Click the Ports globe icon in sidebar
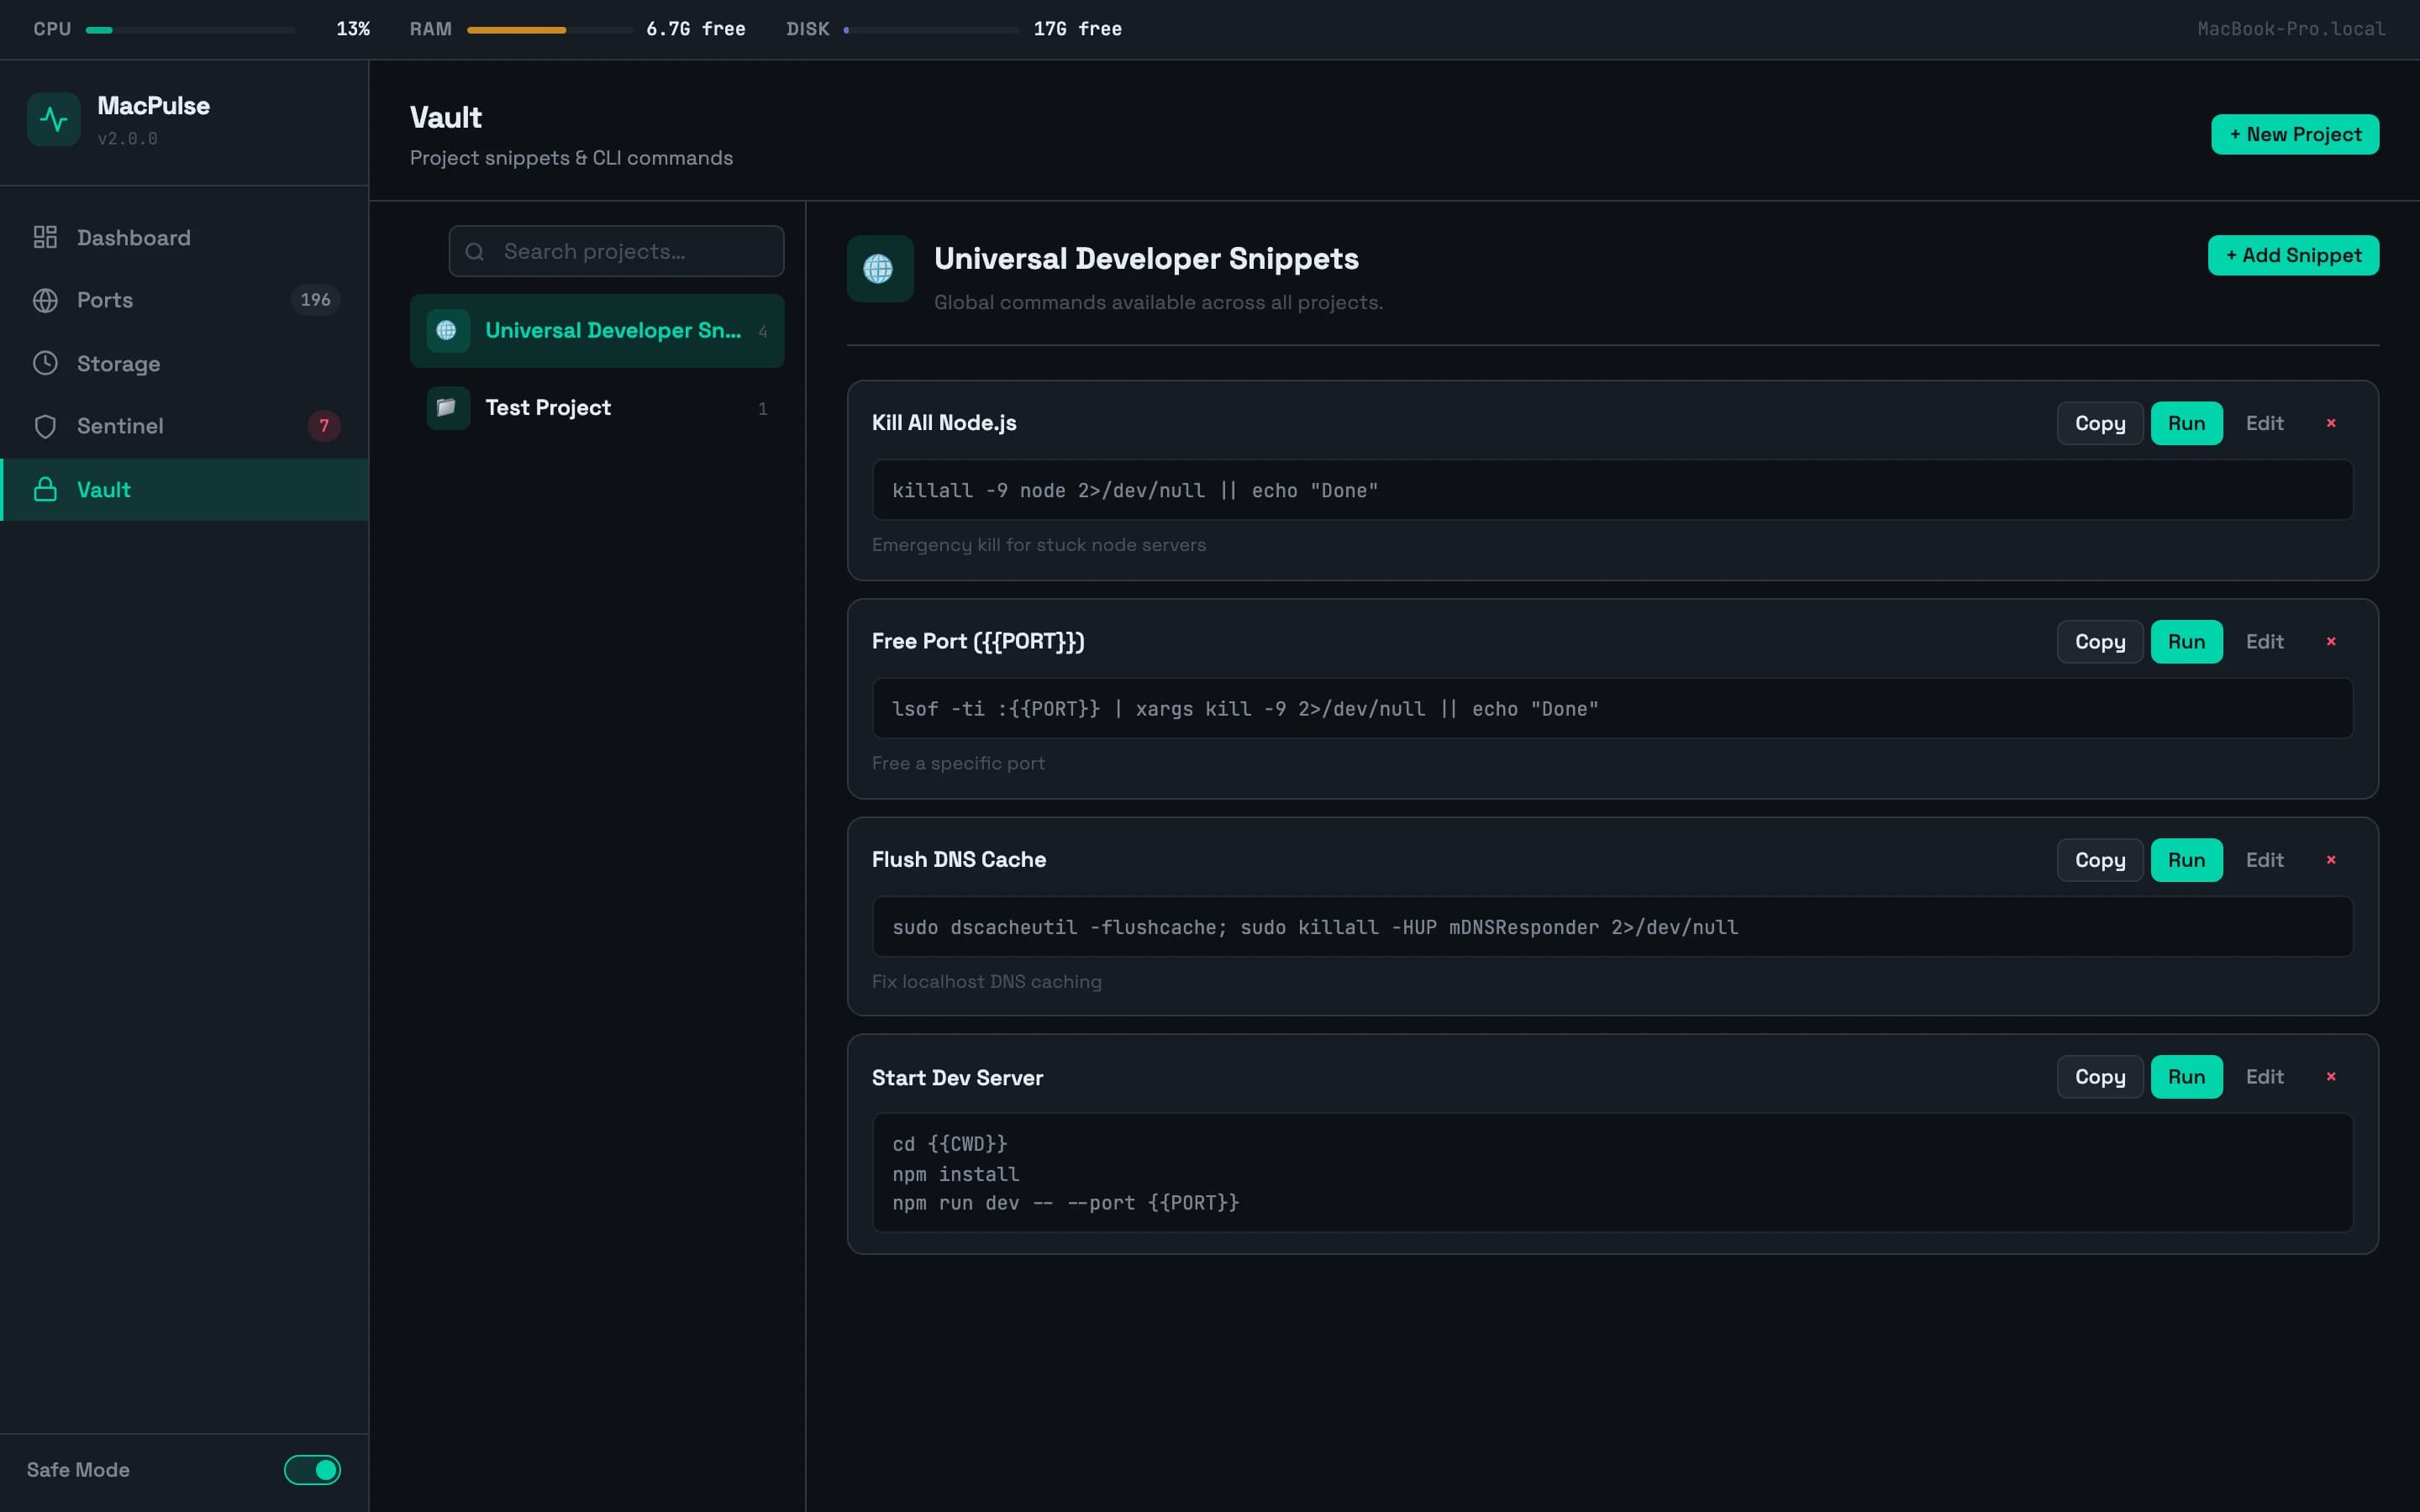The height and width of the screenshot is (1512, 2420). [45, 300]
